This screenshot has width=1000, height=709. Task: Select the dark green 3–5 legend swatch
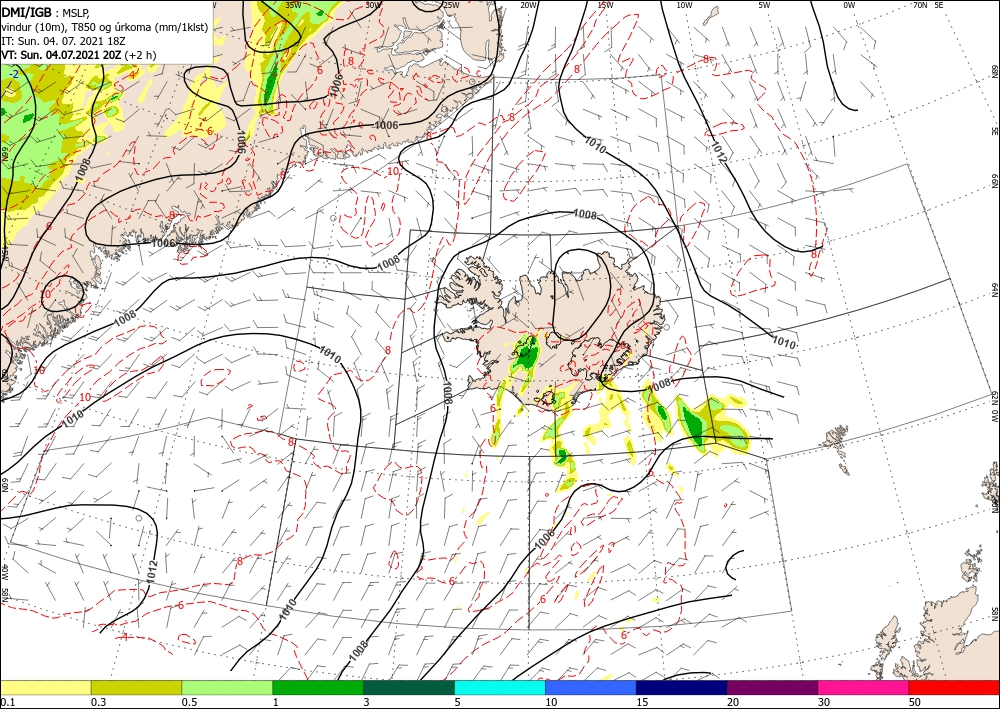click(x=409, y=687)
